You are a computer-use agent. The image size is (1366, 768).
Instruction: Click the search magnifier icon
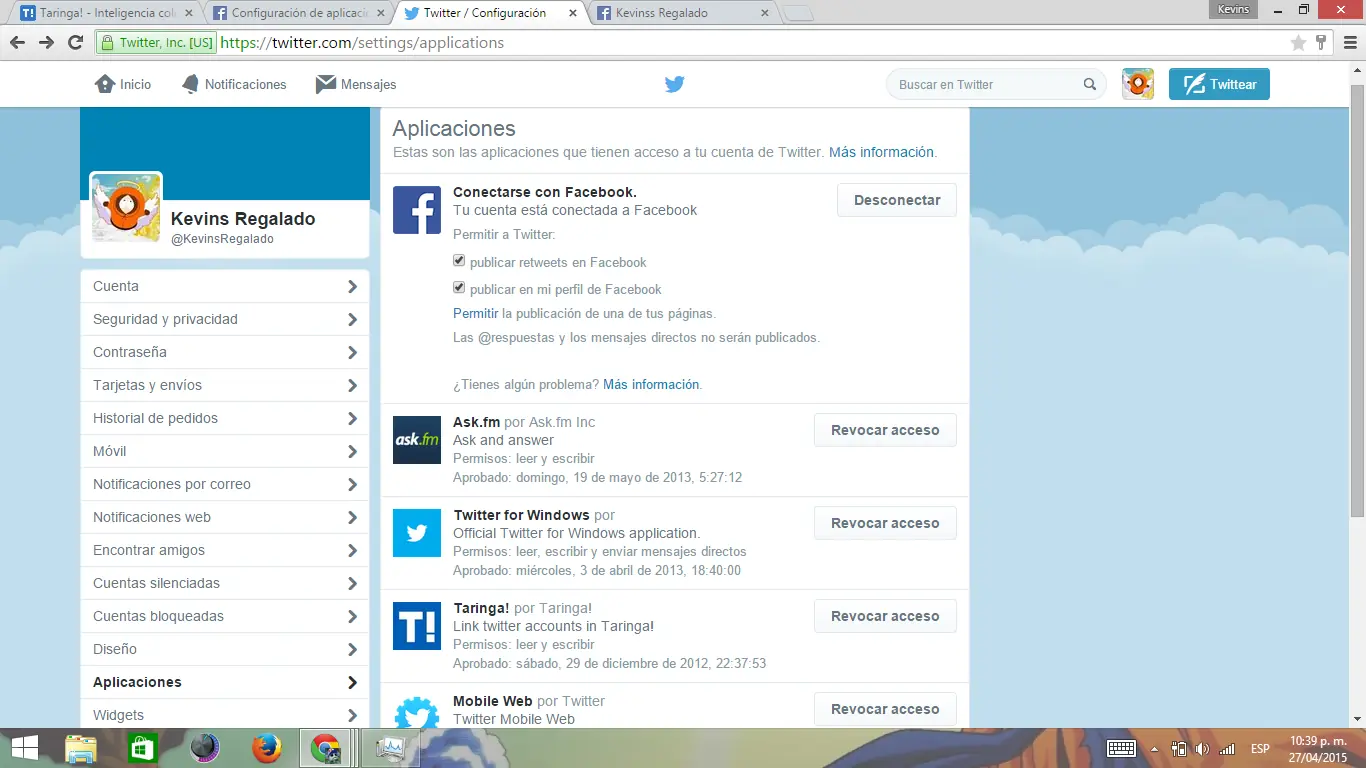(x=1090, y=84)
